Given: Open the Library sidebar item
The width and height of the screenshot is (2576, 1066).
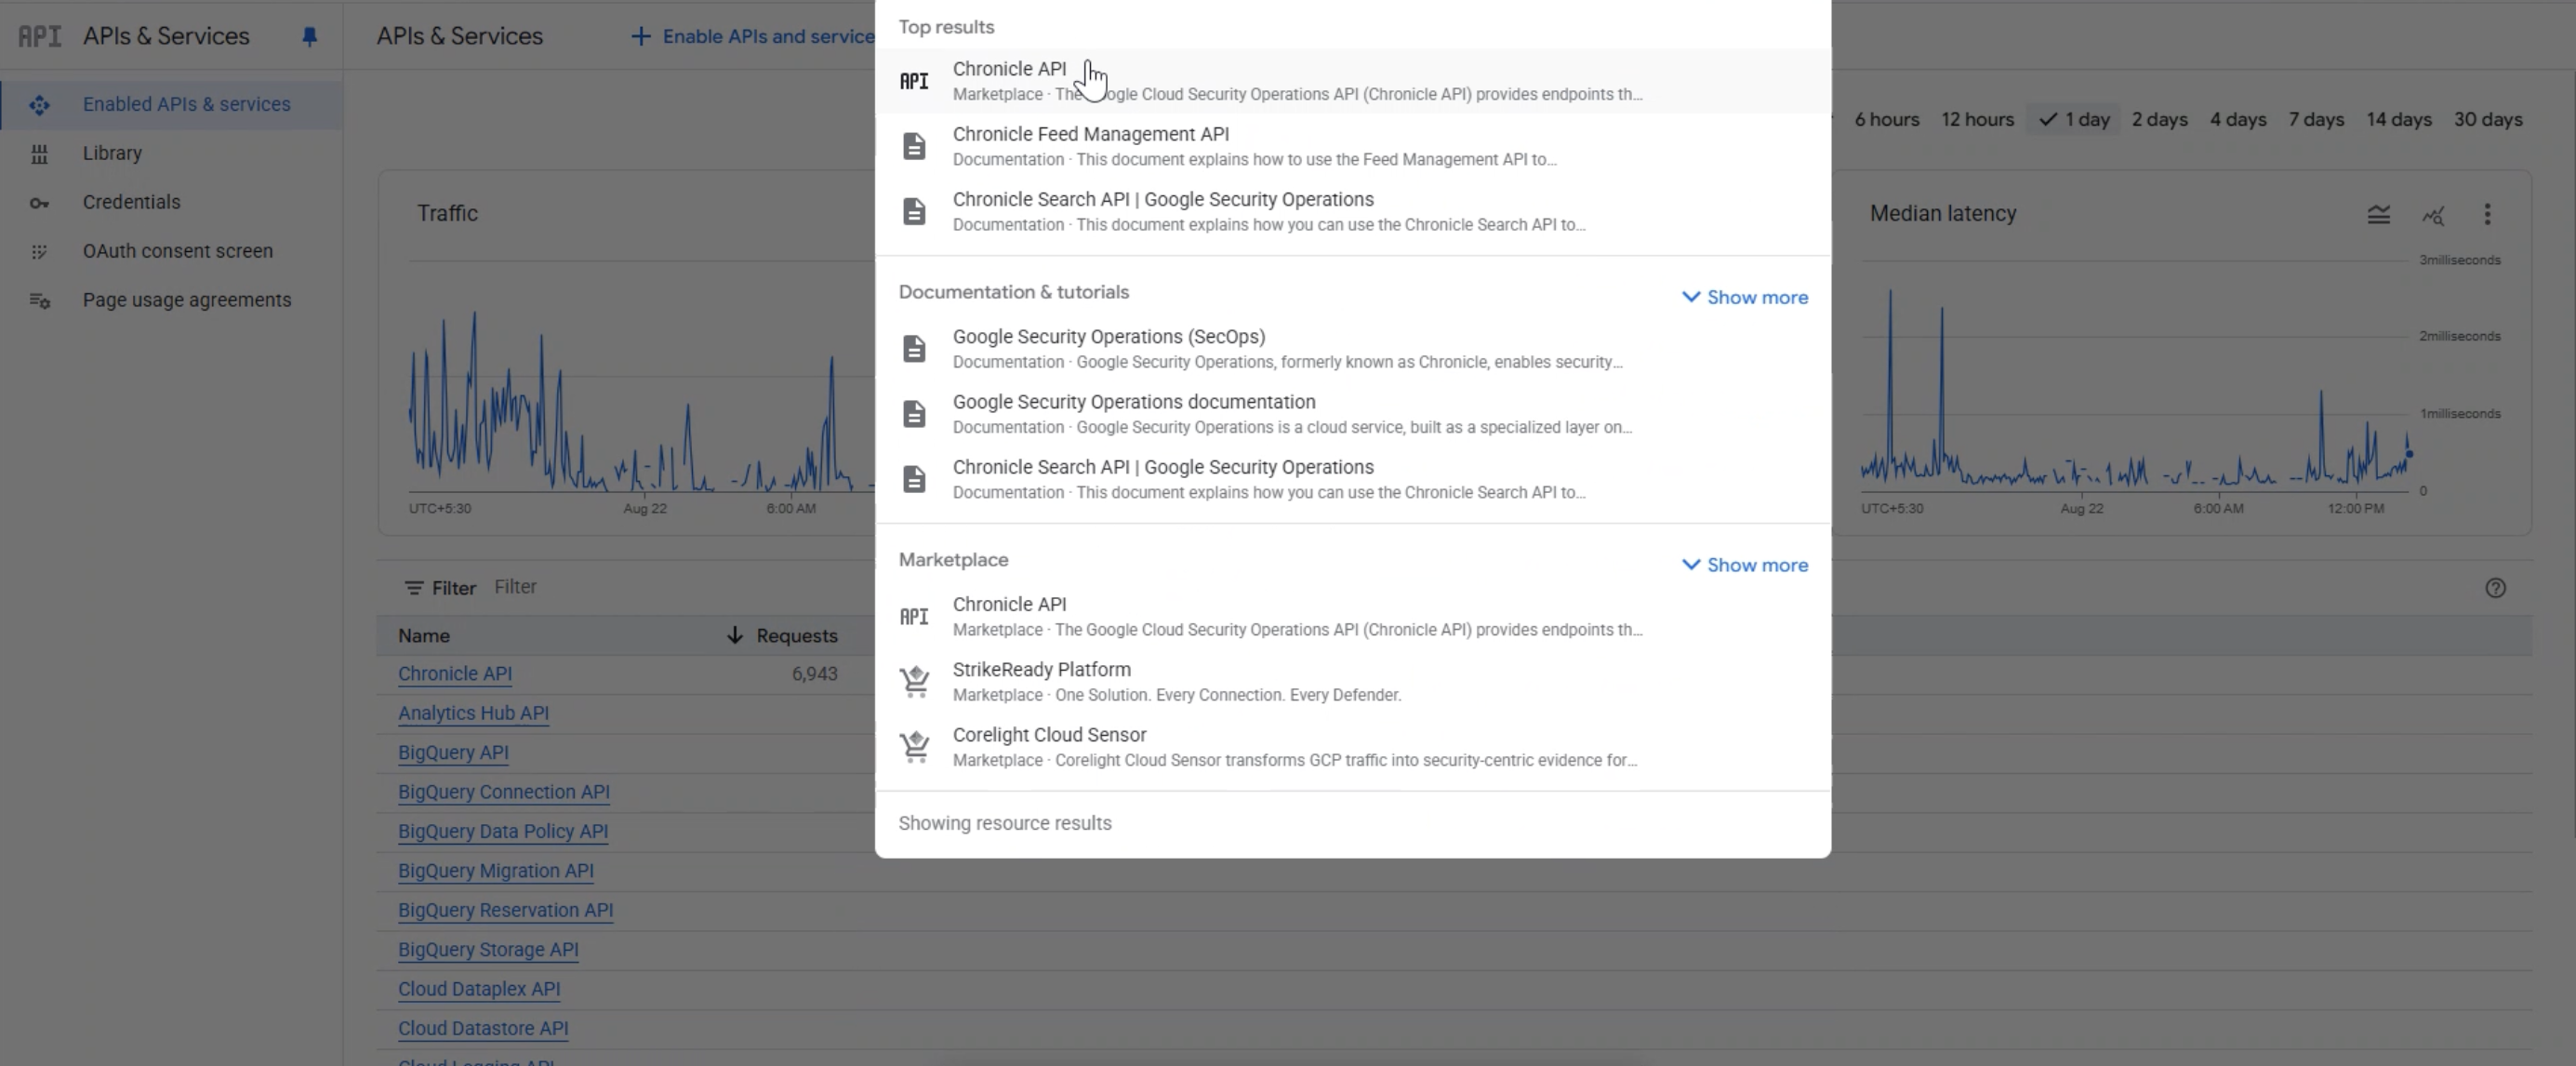Looking at the screenshot, I should click(x=112, y=153).
